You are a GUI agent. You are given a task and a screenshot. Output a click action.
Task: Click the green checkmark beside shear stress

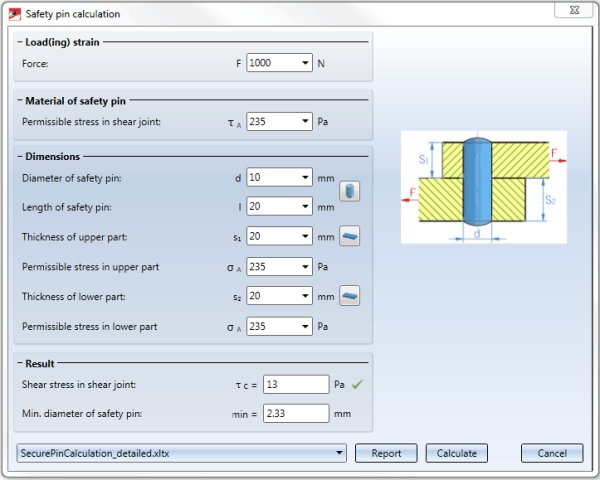tap(358, 384)
